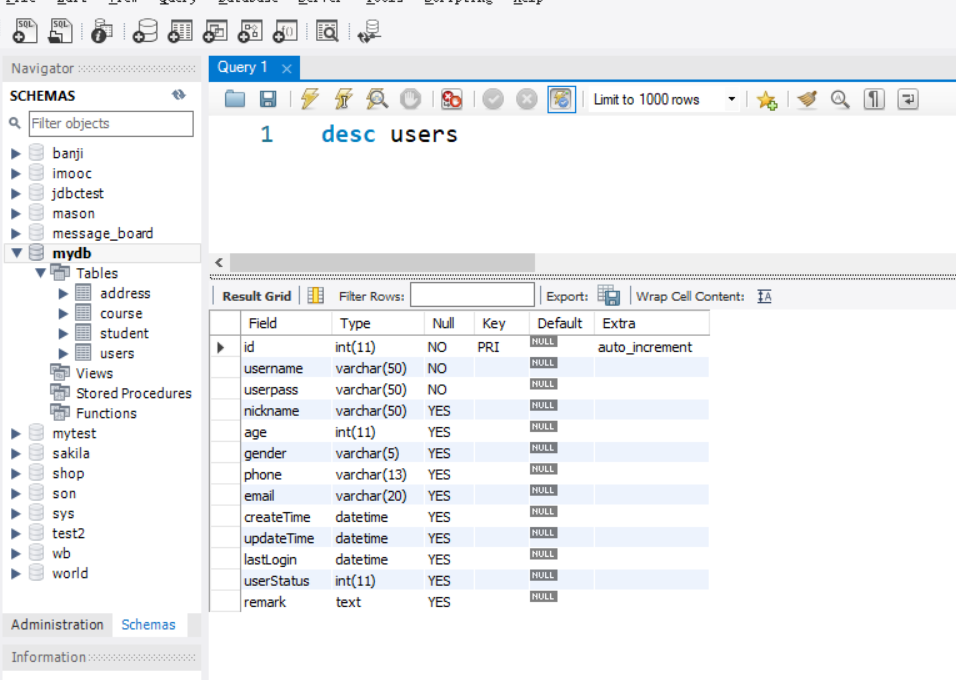Click the Beautify query broom icon
956x680 pixels.
coord(807,99)
